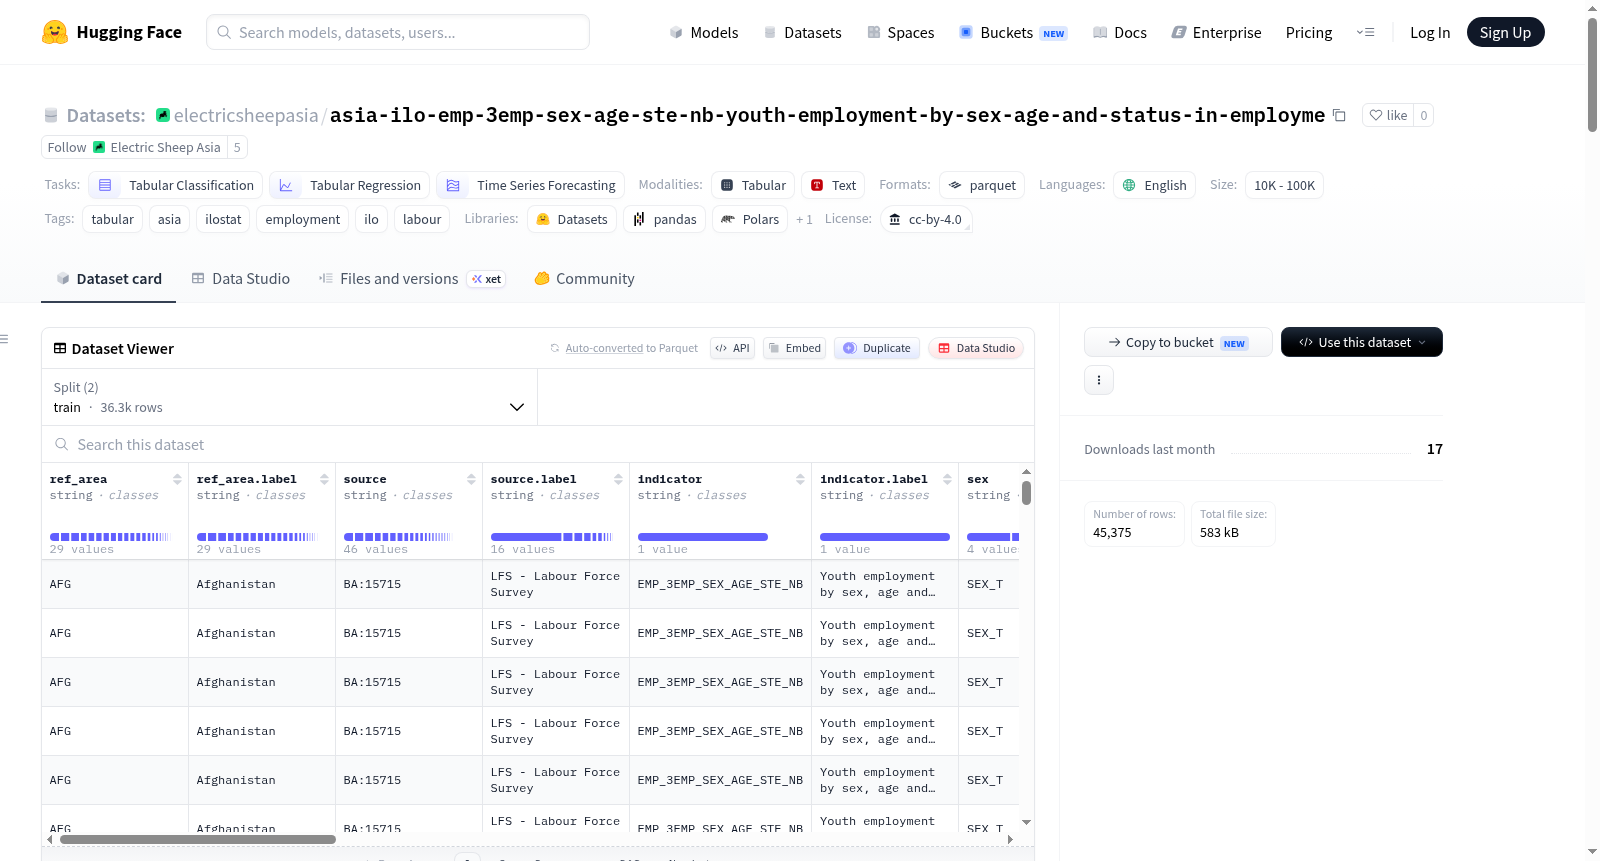Click the table vertical scrollbar thumb
The height and width of the screenshot is (861, 1600).
[x=1026, y=493]
